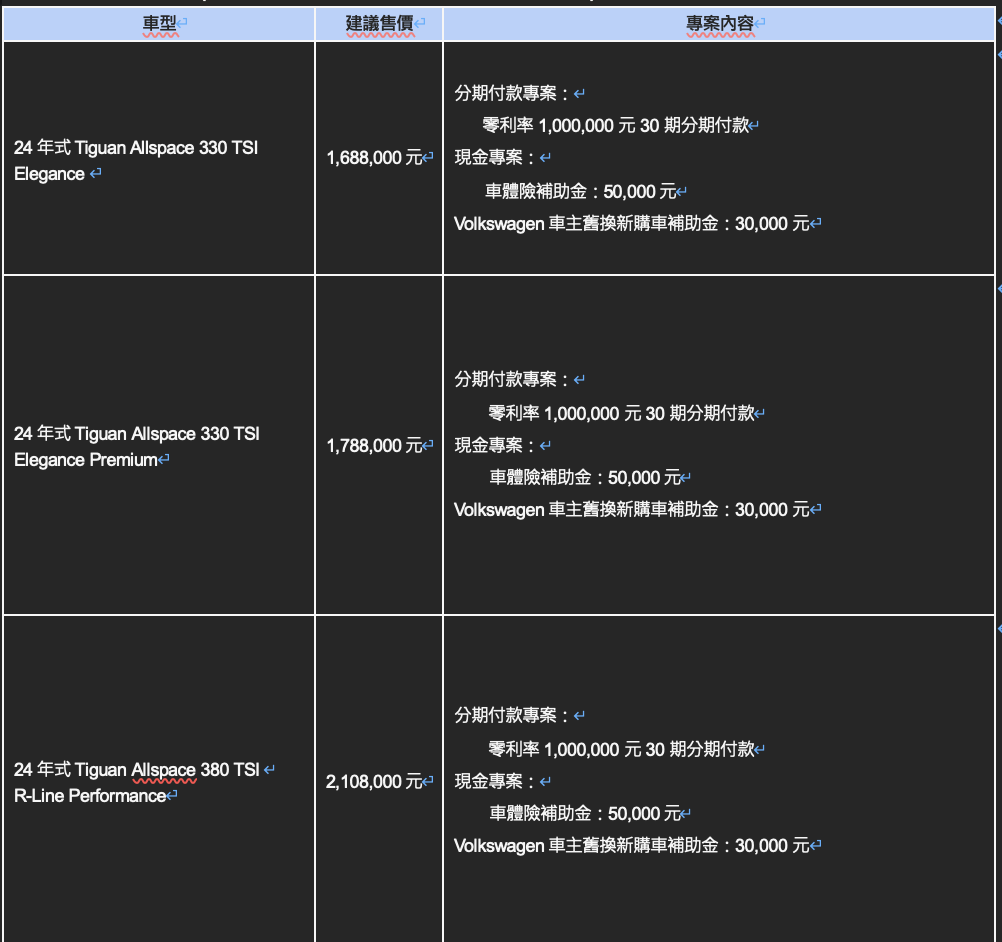Click 分期付款專案 in the first row
1002x942 pixels.
pos(512,93)
